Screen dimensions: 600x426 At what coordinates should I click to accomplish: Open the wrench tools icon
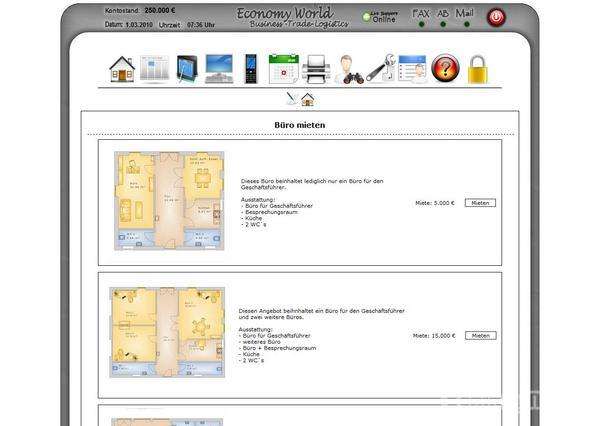click(380, 70)
